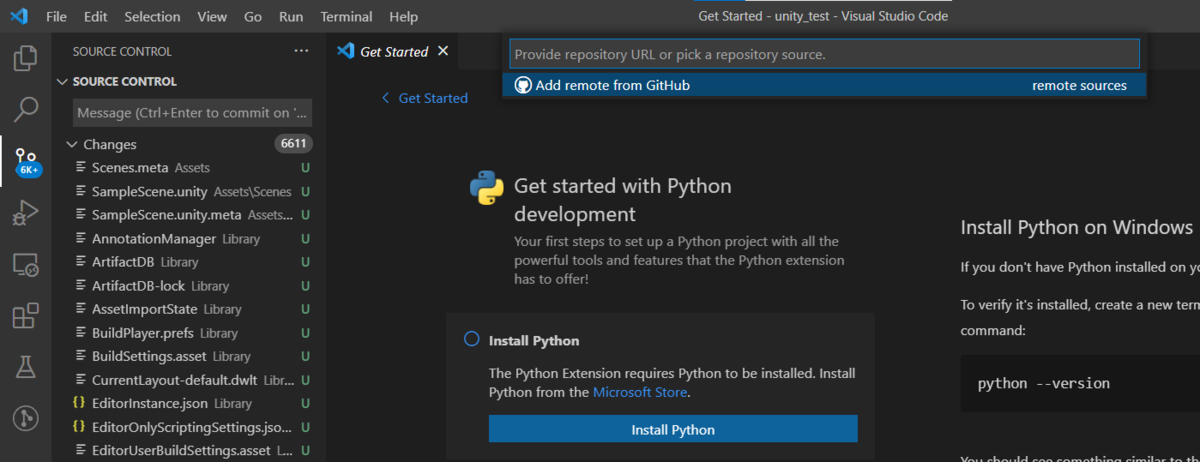The height and width of the screenshot is (462, 1200).
Task: Click the JSON icon of EditorInstance.json
Action: (x=80, y=403)
